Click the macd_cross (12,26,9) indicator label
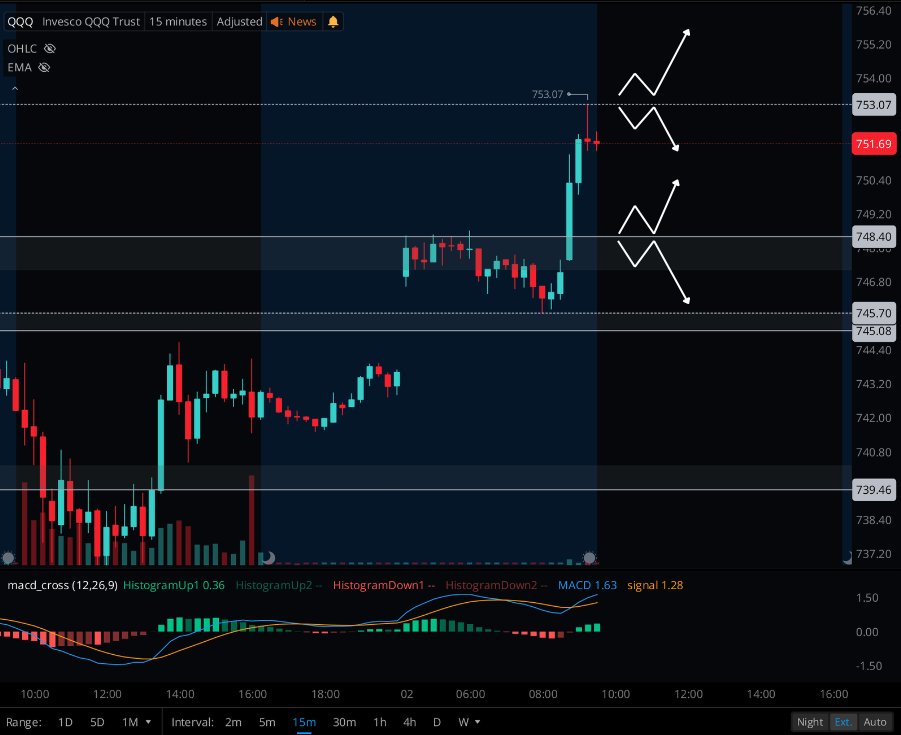Screen dimensions: 901x735 (x=62, y=585)
